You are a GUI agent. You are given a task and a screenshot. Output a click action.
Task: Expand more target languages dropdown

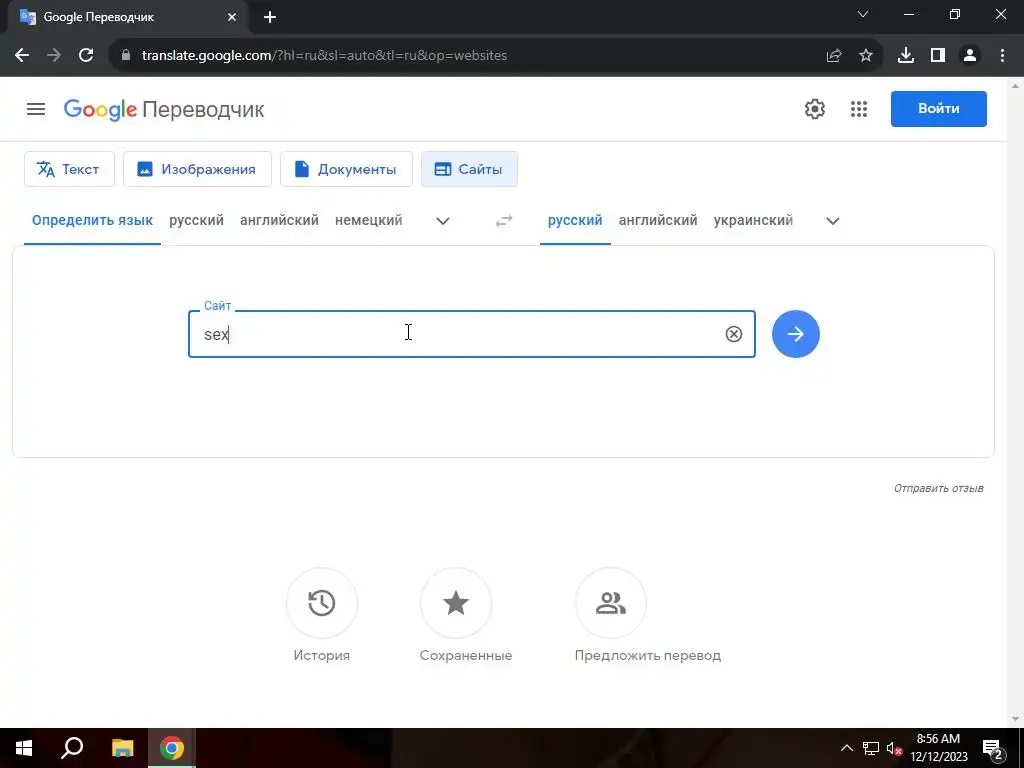pos(833,221)
